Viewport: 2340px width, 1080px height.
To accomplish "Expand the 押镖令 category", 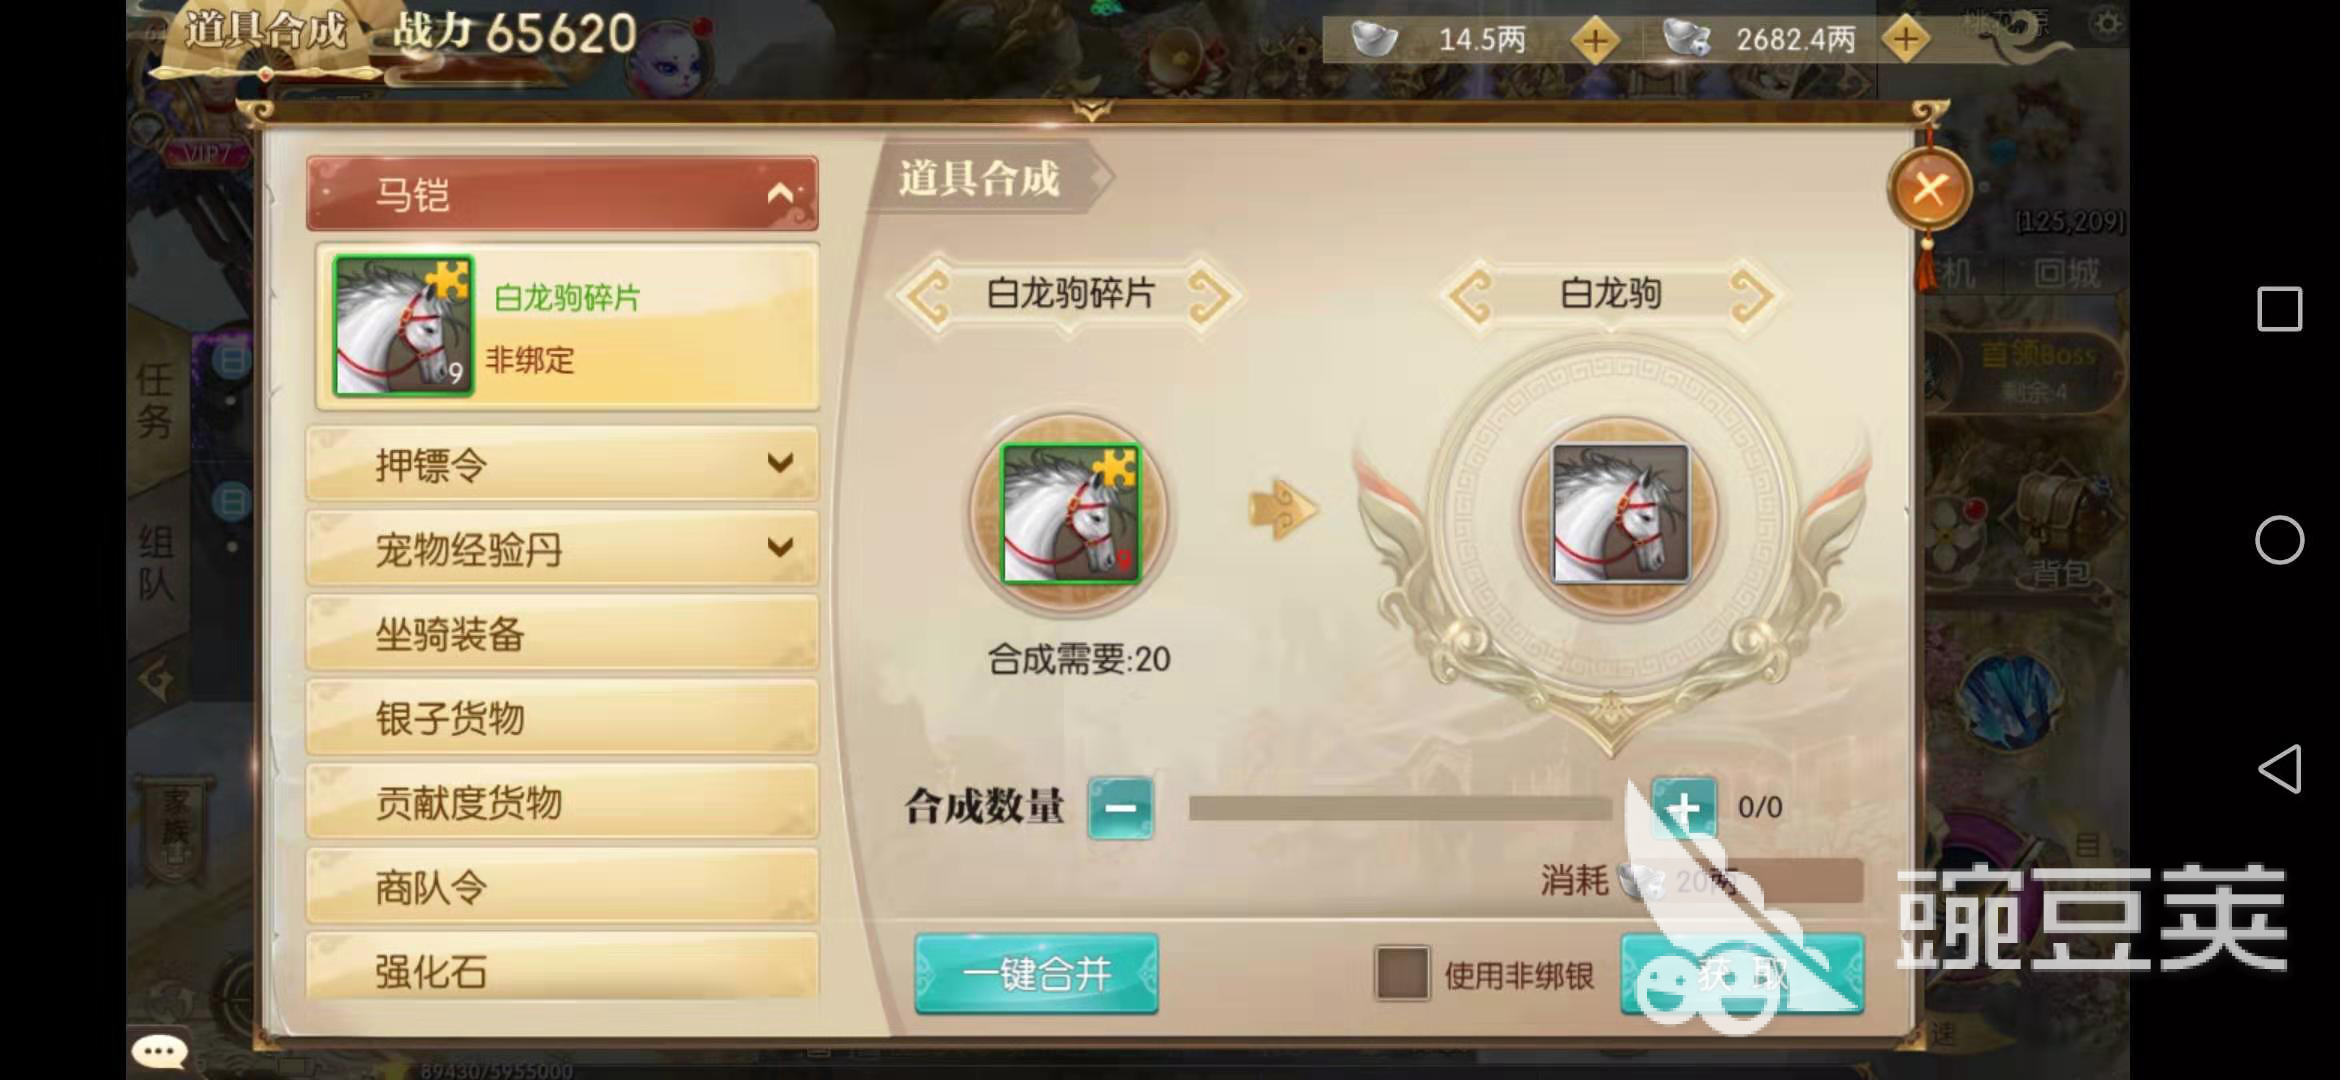I will coord(562,464).
